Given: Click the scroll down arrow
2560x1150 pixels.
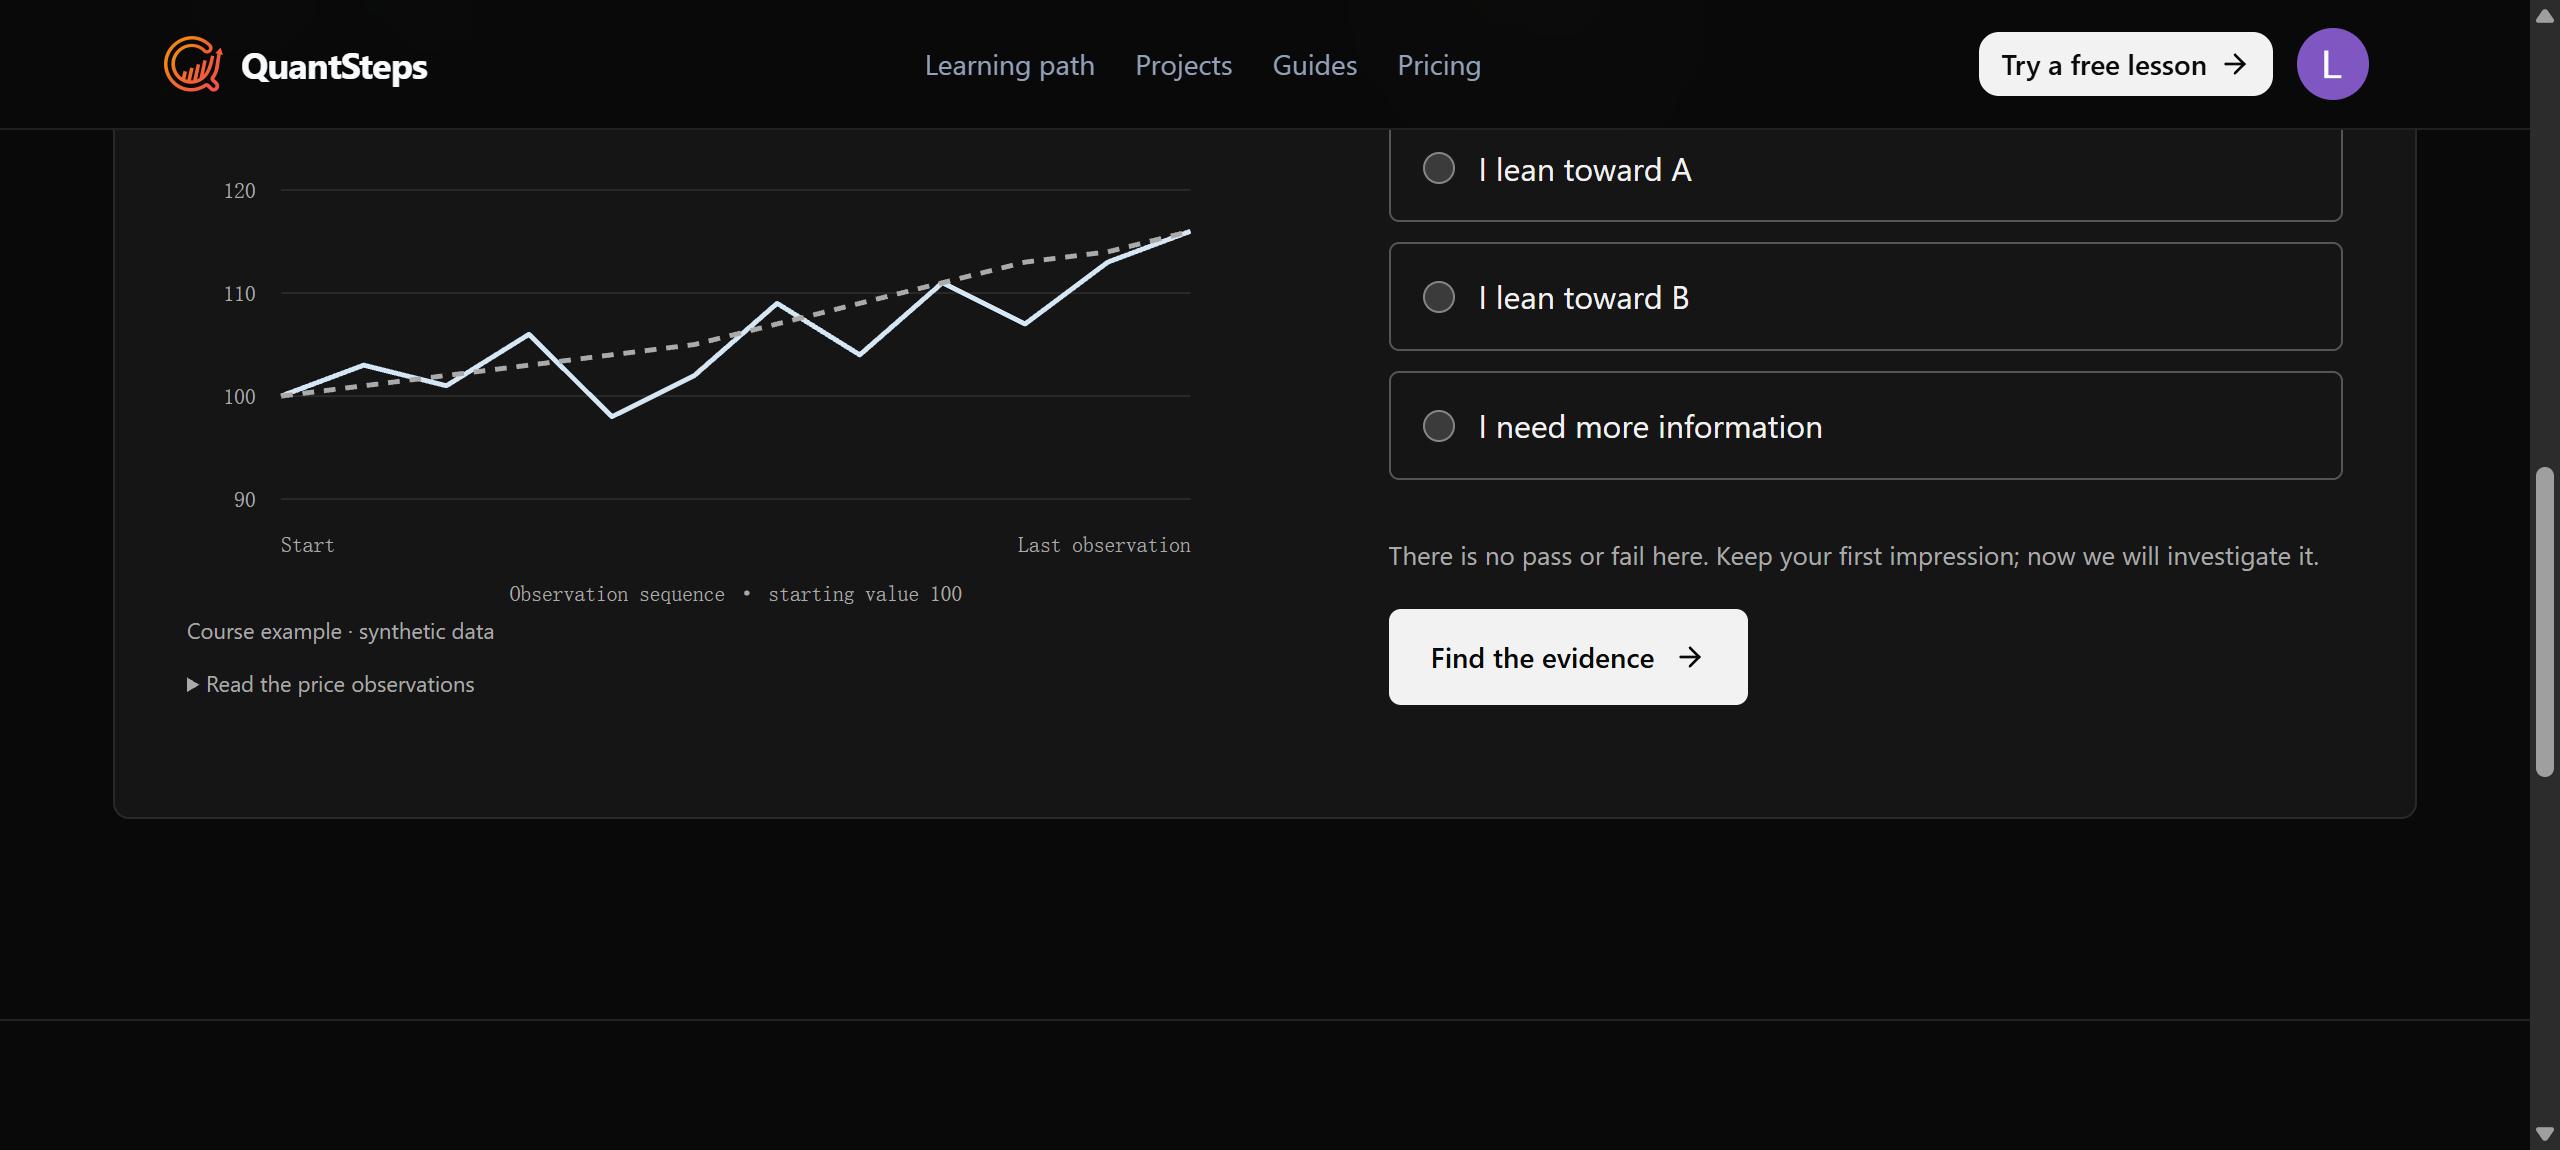Looking at the screenshot, I should tap(2545, 1134).
